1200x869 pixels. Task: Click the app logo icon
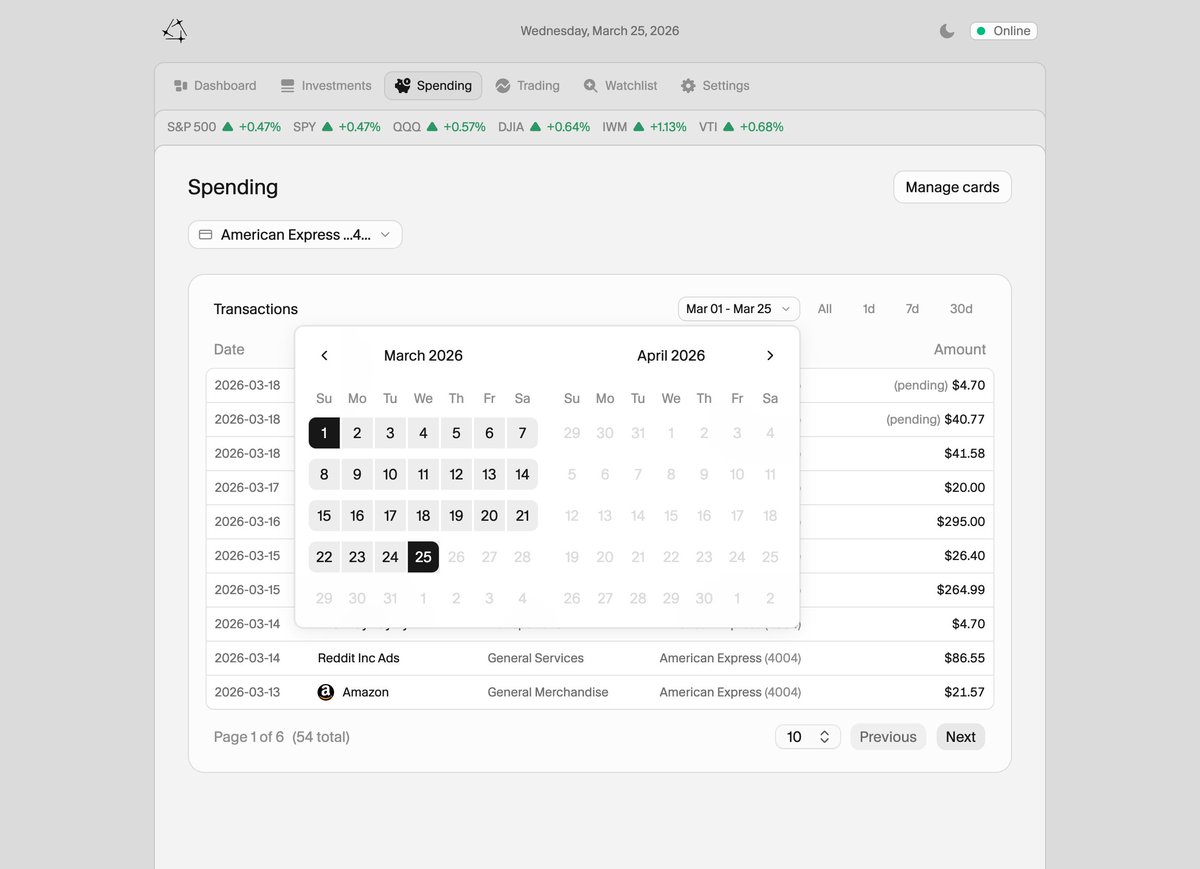[x=175, y=31]
